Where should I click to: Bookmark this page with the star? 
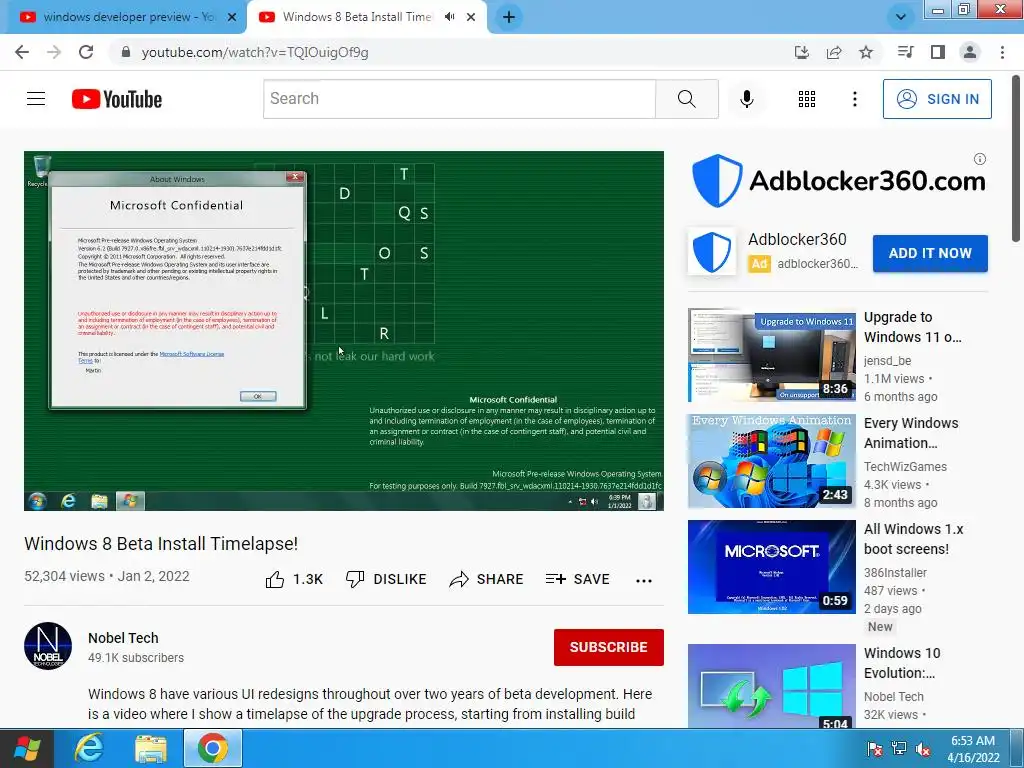point(866,52)
